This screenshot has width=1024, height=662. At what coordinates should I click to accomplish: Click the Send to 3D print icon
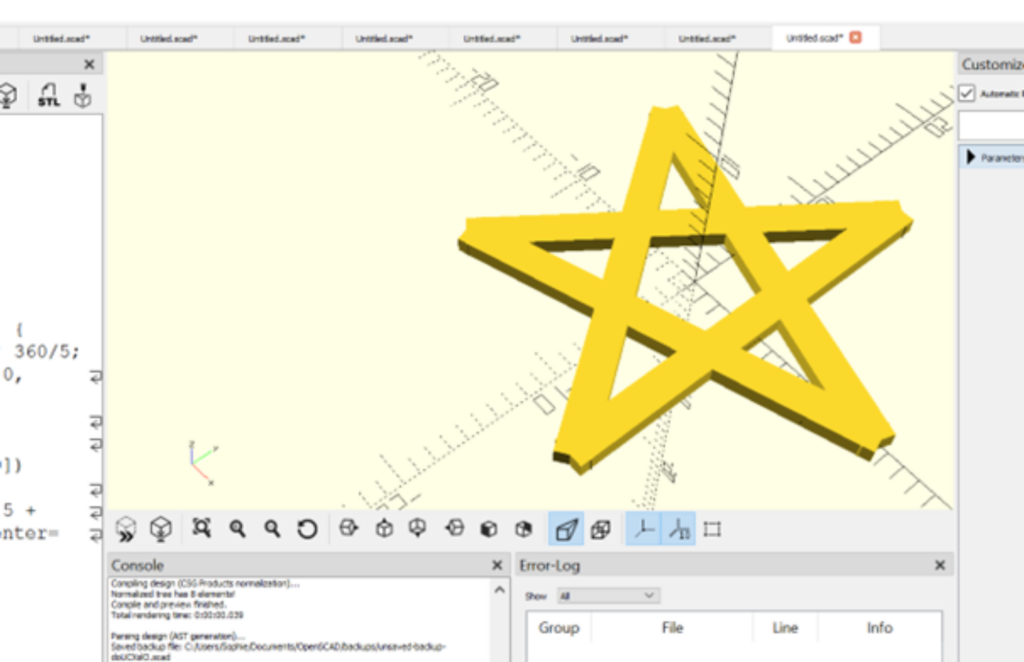[82, 95]
